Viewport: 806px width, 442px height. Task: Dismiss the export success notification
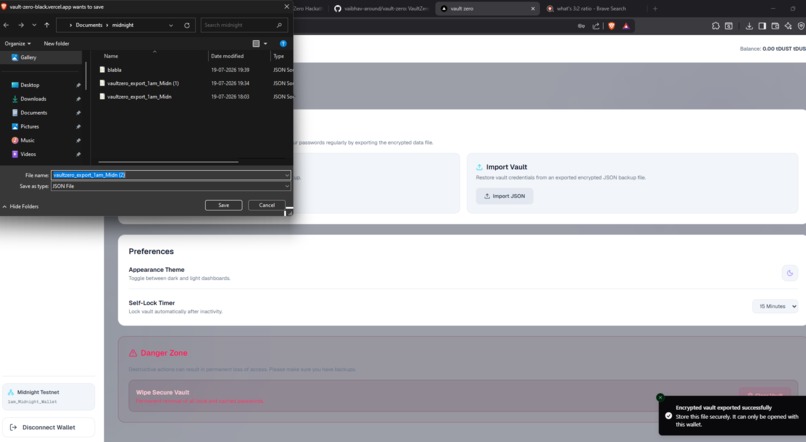tap(660, 398)
